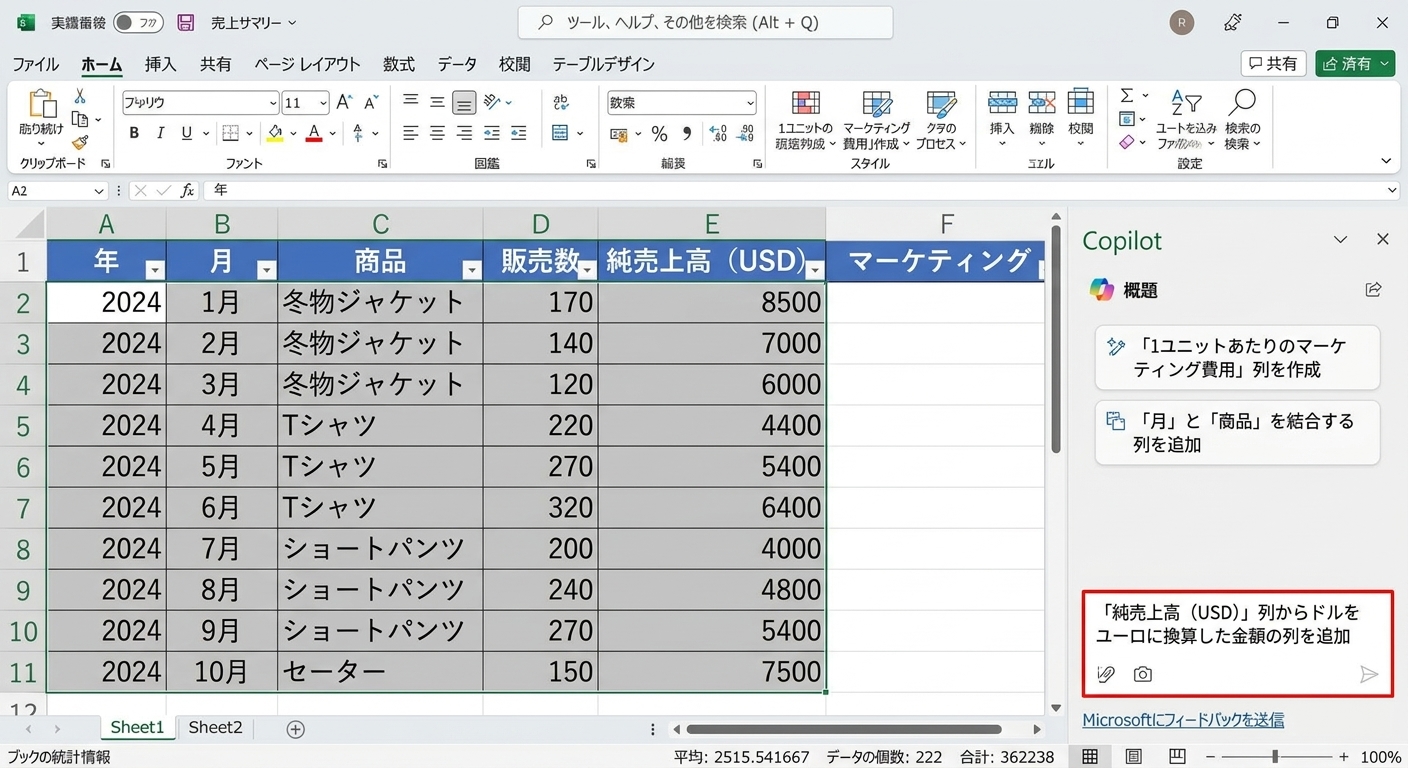Open the font size dropdown

(323, 103)
